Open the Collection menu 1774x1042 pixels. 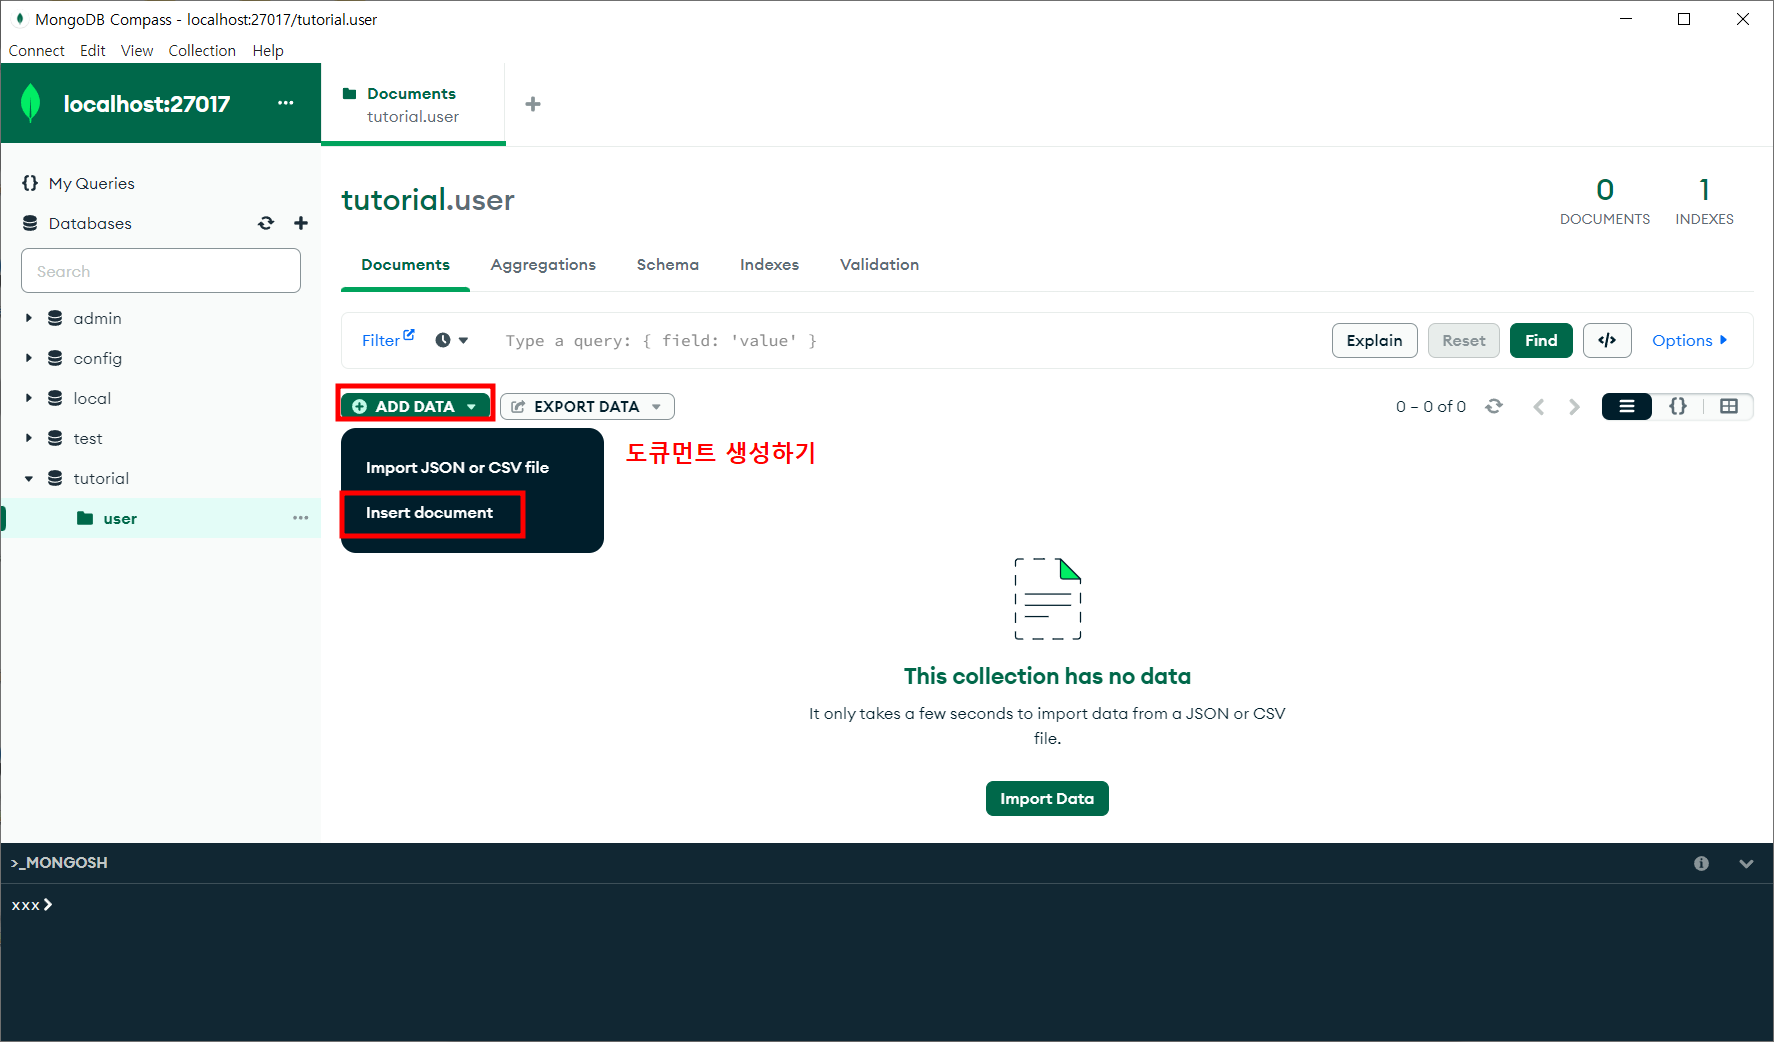click(202, 50)
